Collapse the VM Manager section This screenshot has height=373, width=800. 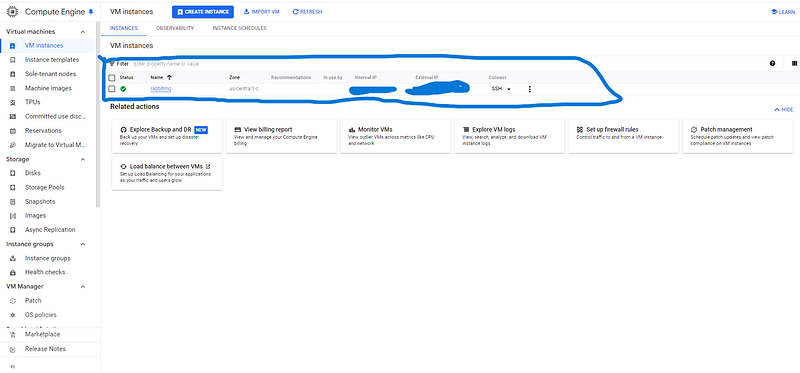[83, 286]
